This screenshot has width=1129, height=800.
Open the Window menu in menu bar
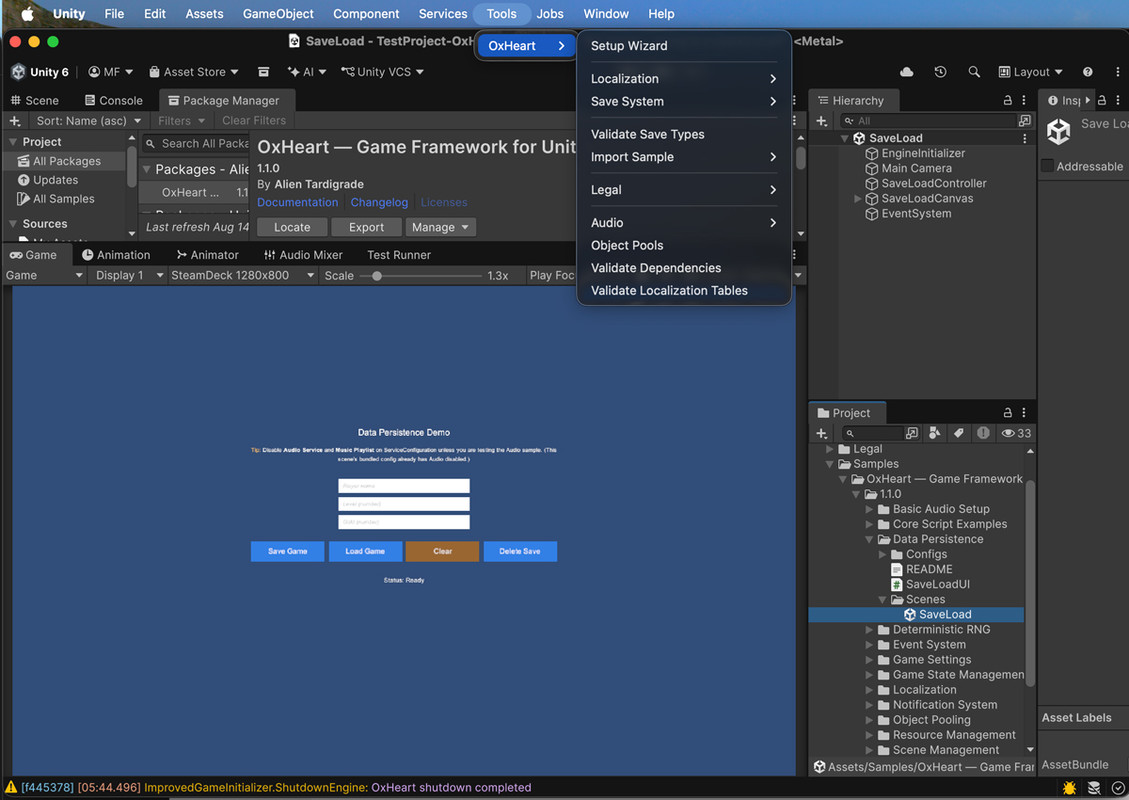606,14
